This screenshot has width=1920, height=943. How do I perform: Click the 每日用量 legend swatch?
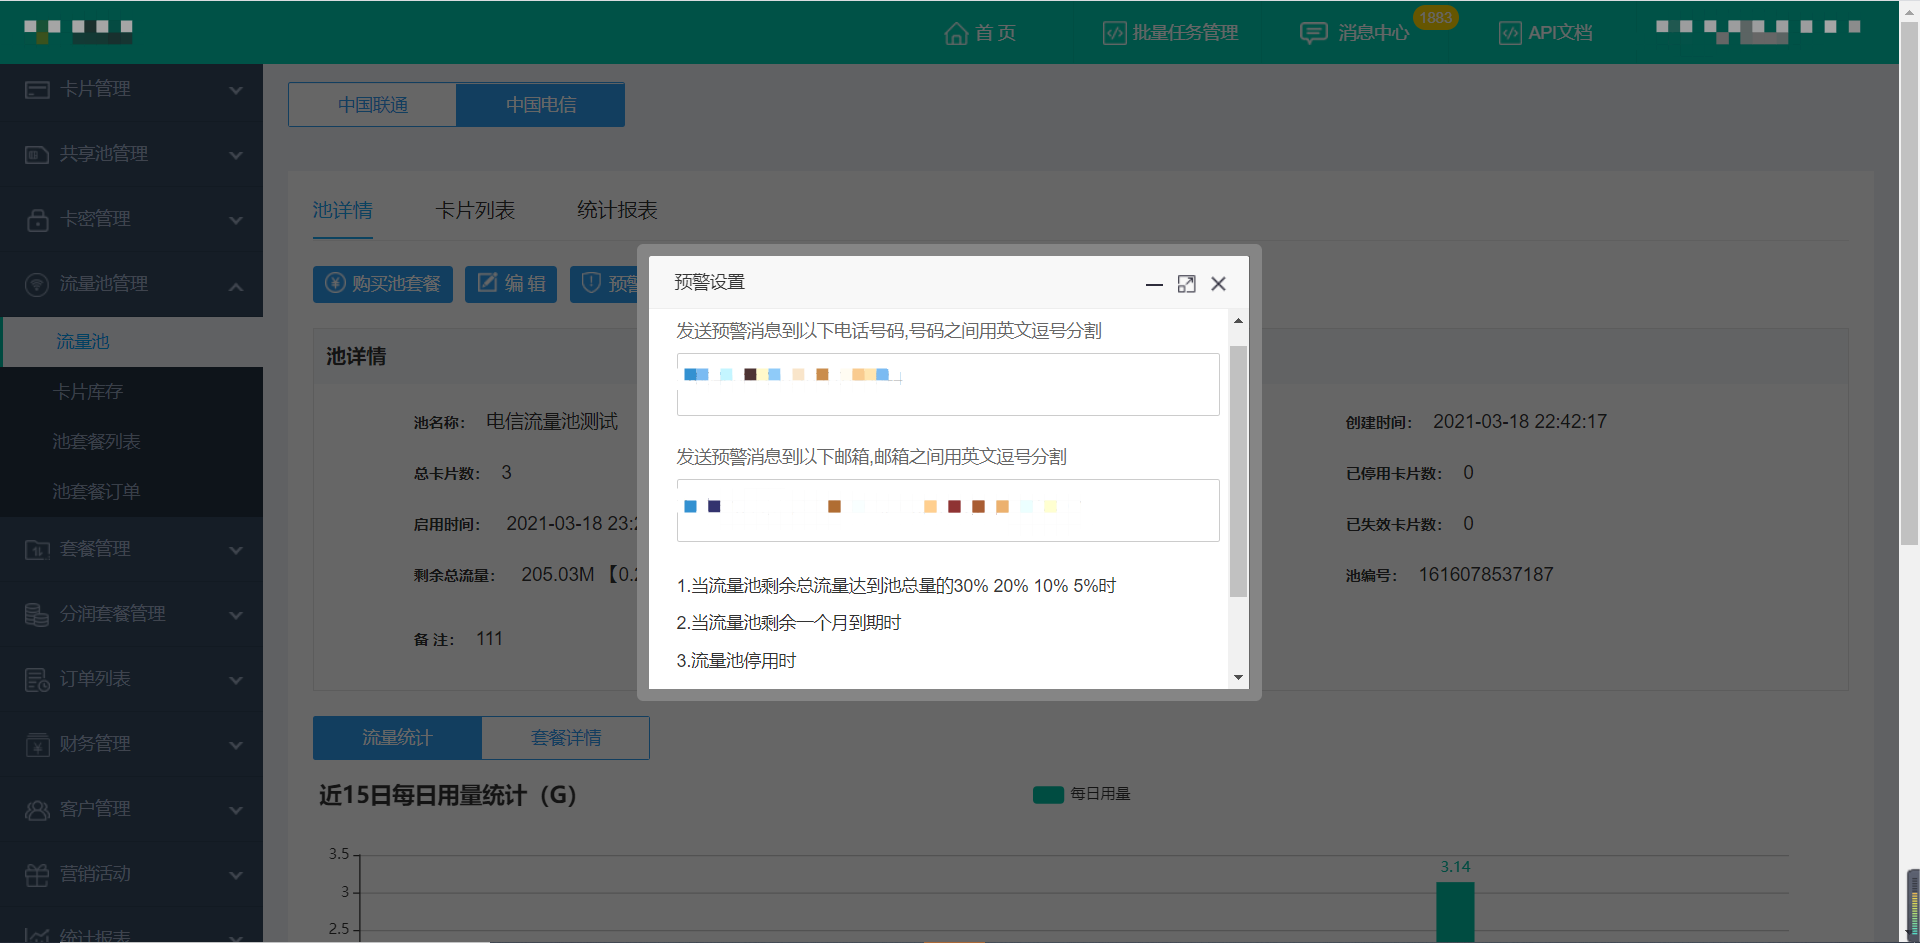1048,795
